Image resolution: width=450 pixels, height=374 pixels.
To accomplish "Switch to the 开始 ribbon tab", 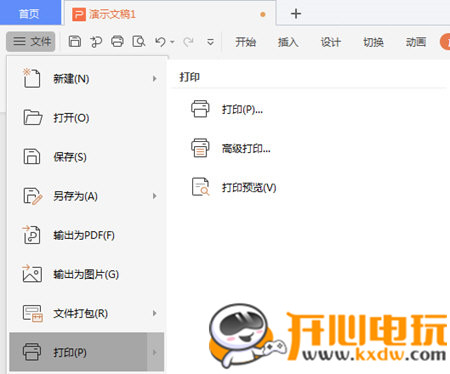I will [246, 42].
